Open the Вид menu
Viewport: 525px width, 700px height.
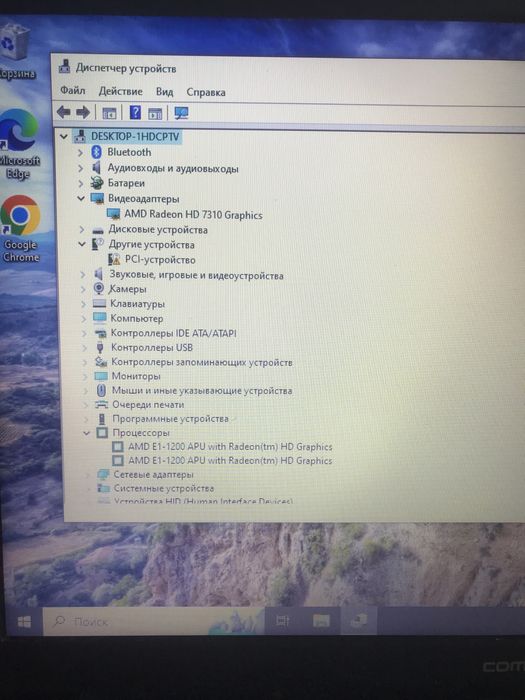[x=164, y=92]
